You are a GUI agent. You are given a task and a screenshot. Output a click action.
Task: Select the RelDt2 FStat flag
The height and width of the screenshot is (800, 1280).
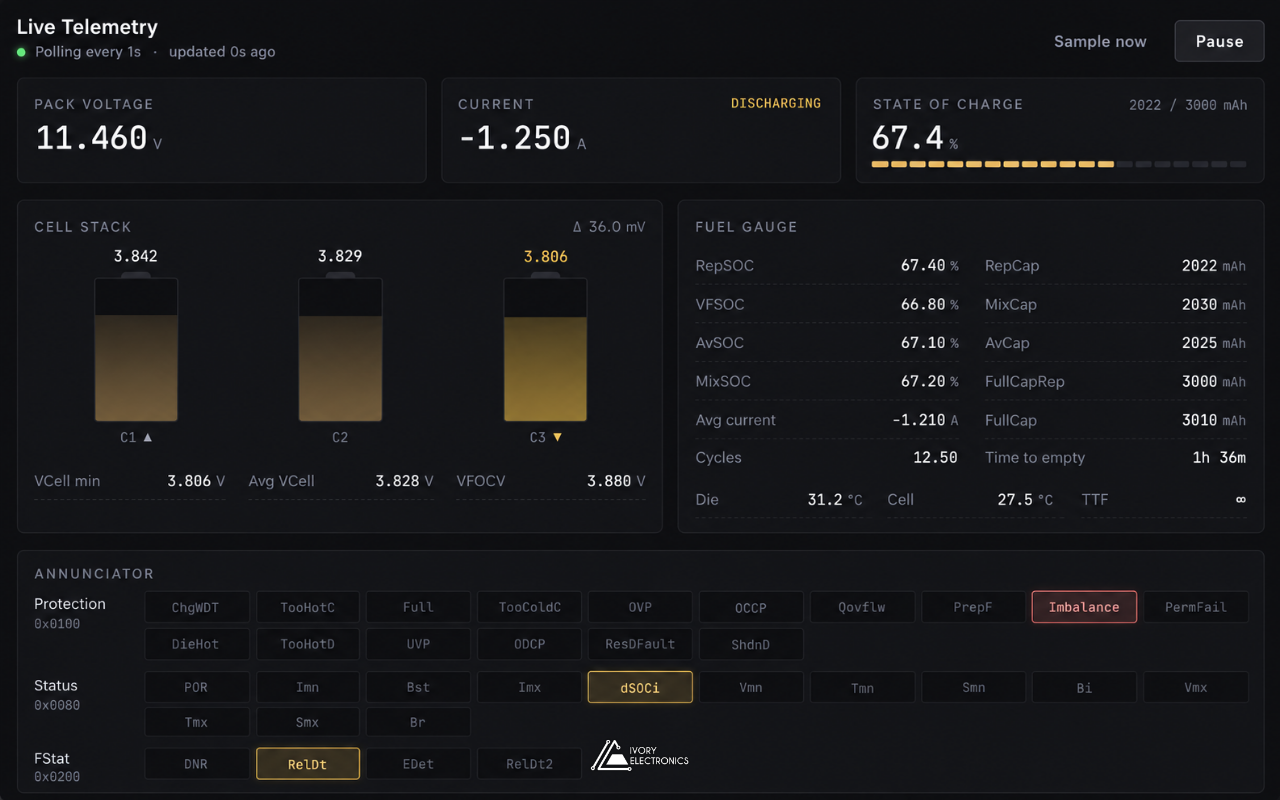tap(530, 764)
